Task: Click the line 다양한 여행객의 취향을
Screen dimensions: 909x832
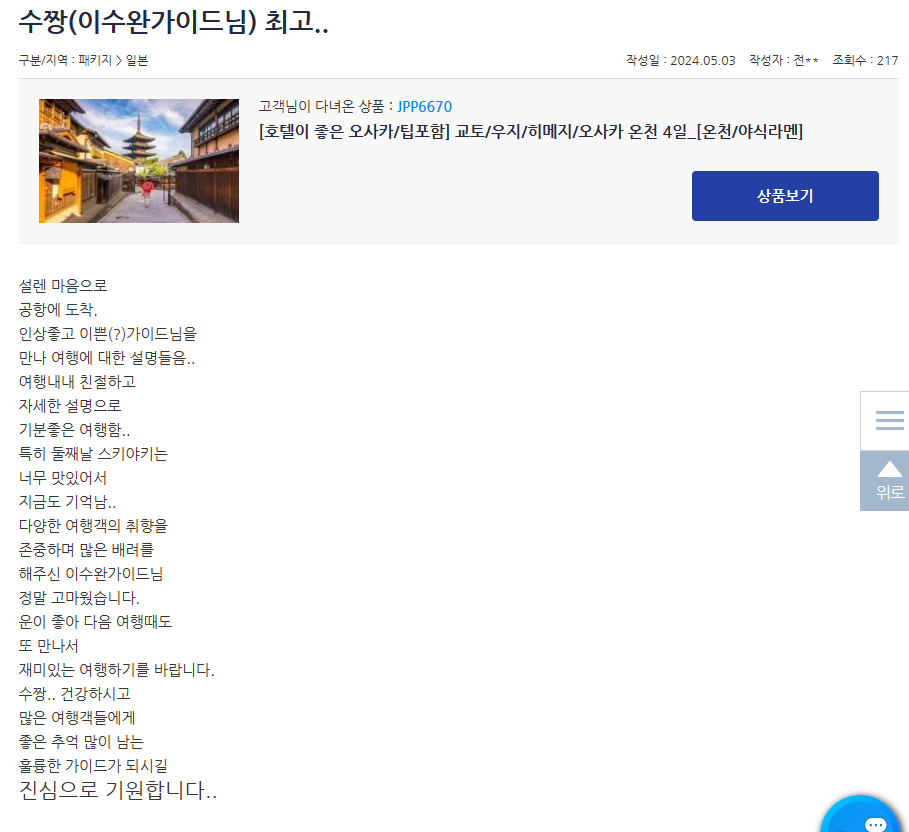Action: pyautogui.click(x=93, y=526)
